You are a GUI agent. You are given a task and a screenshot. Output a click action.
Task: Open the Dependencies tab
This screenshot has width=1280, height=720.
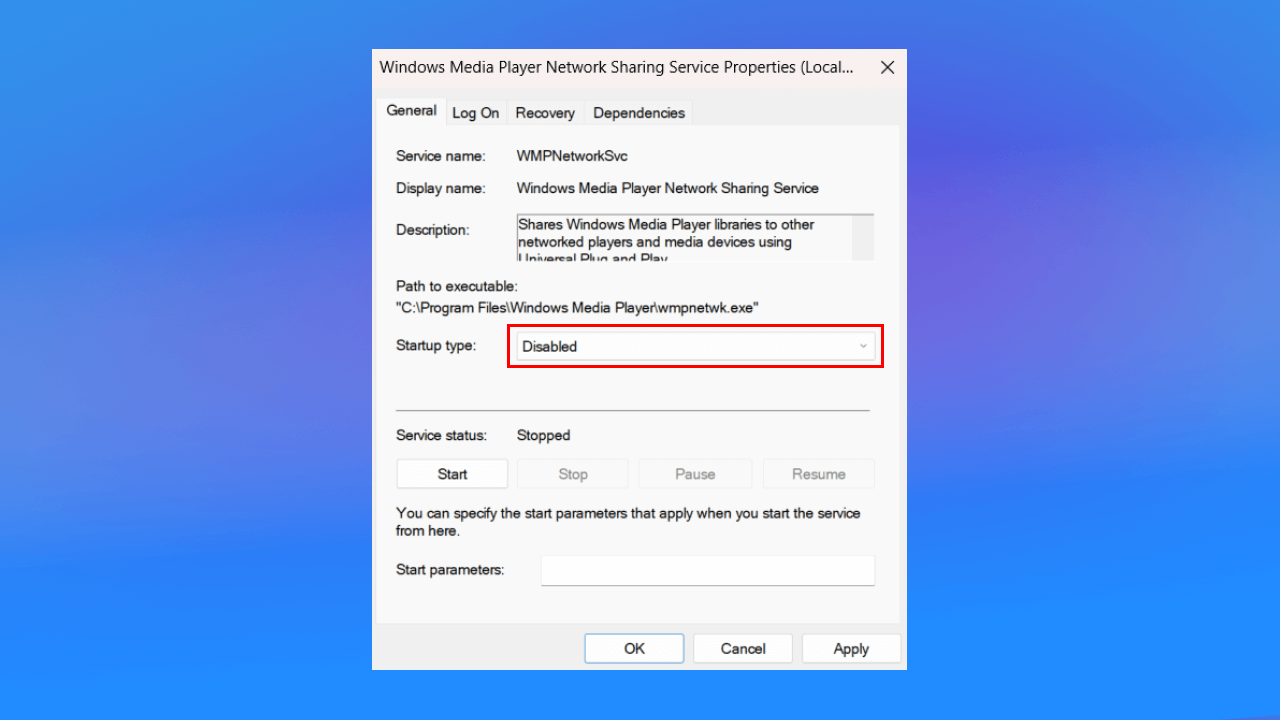pos(639,113)
